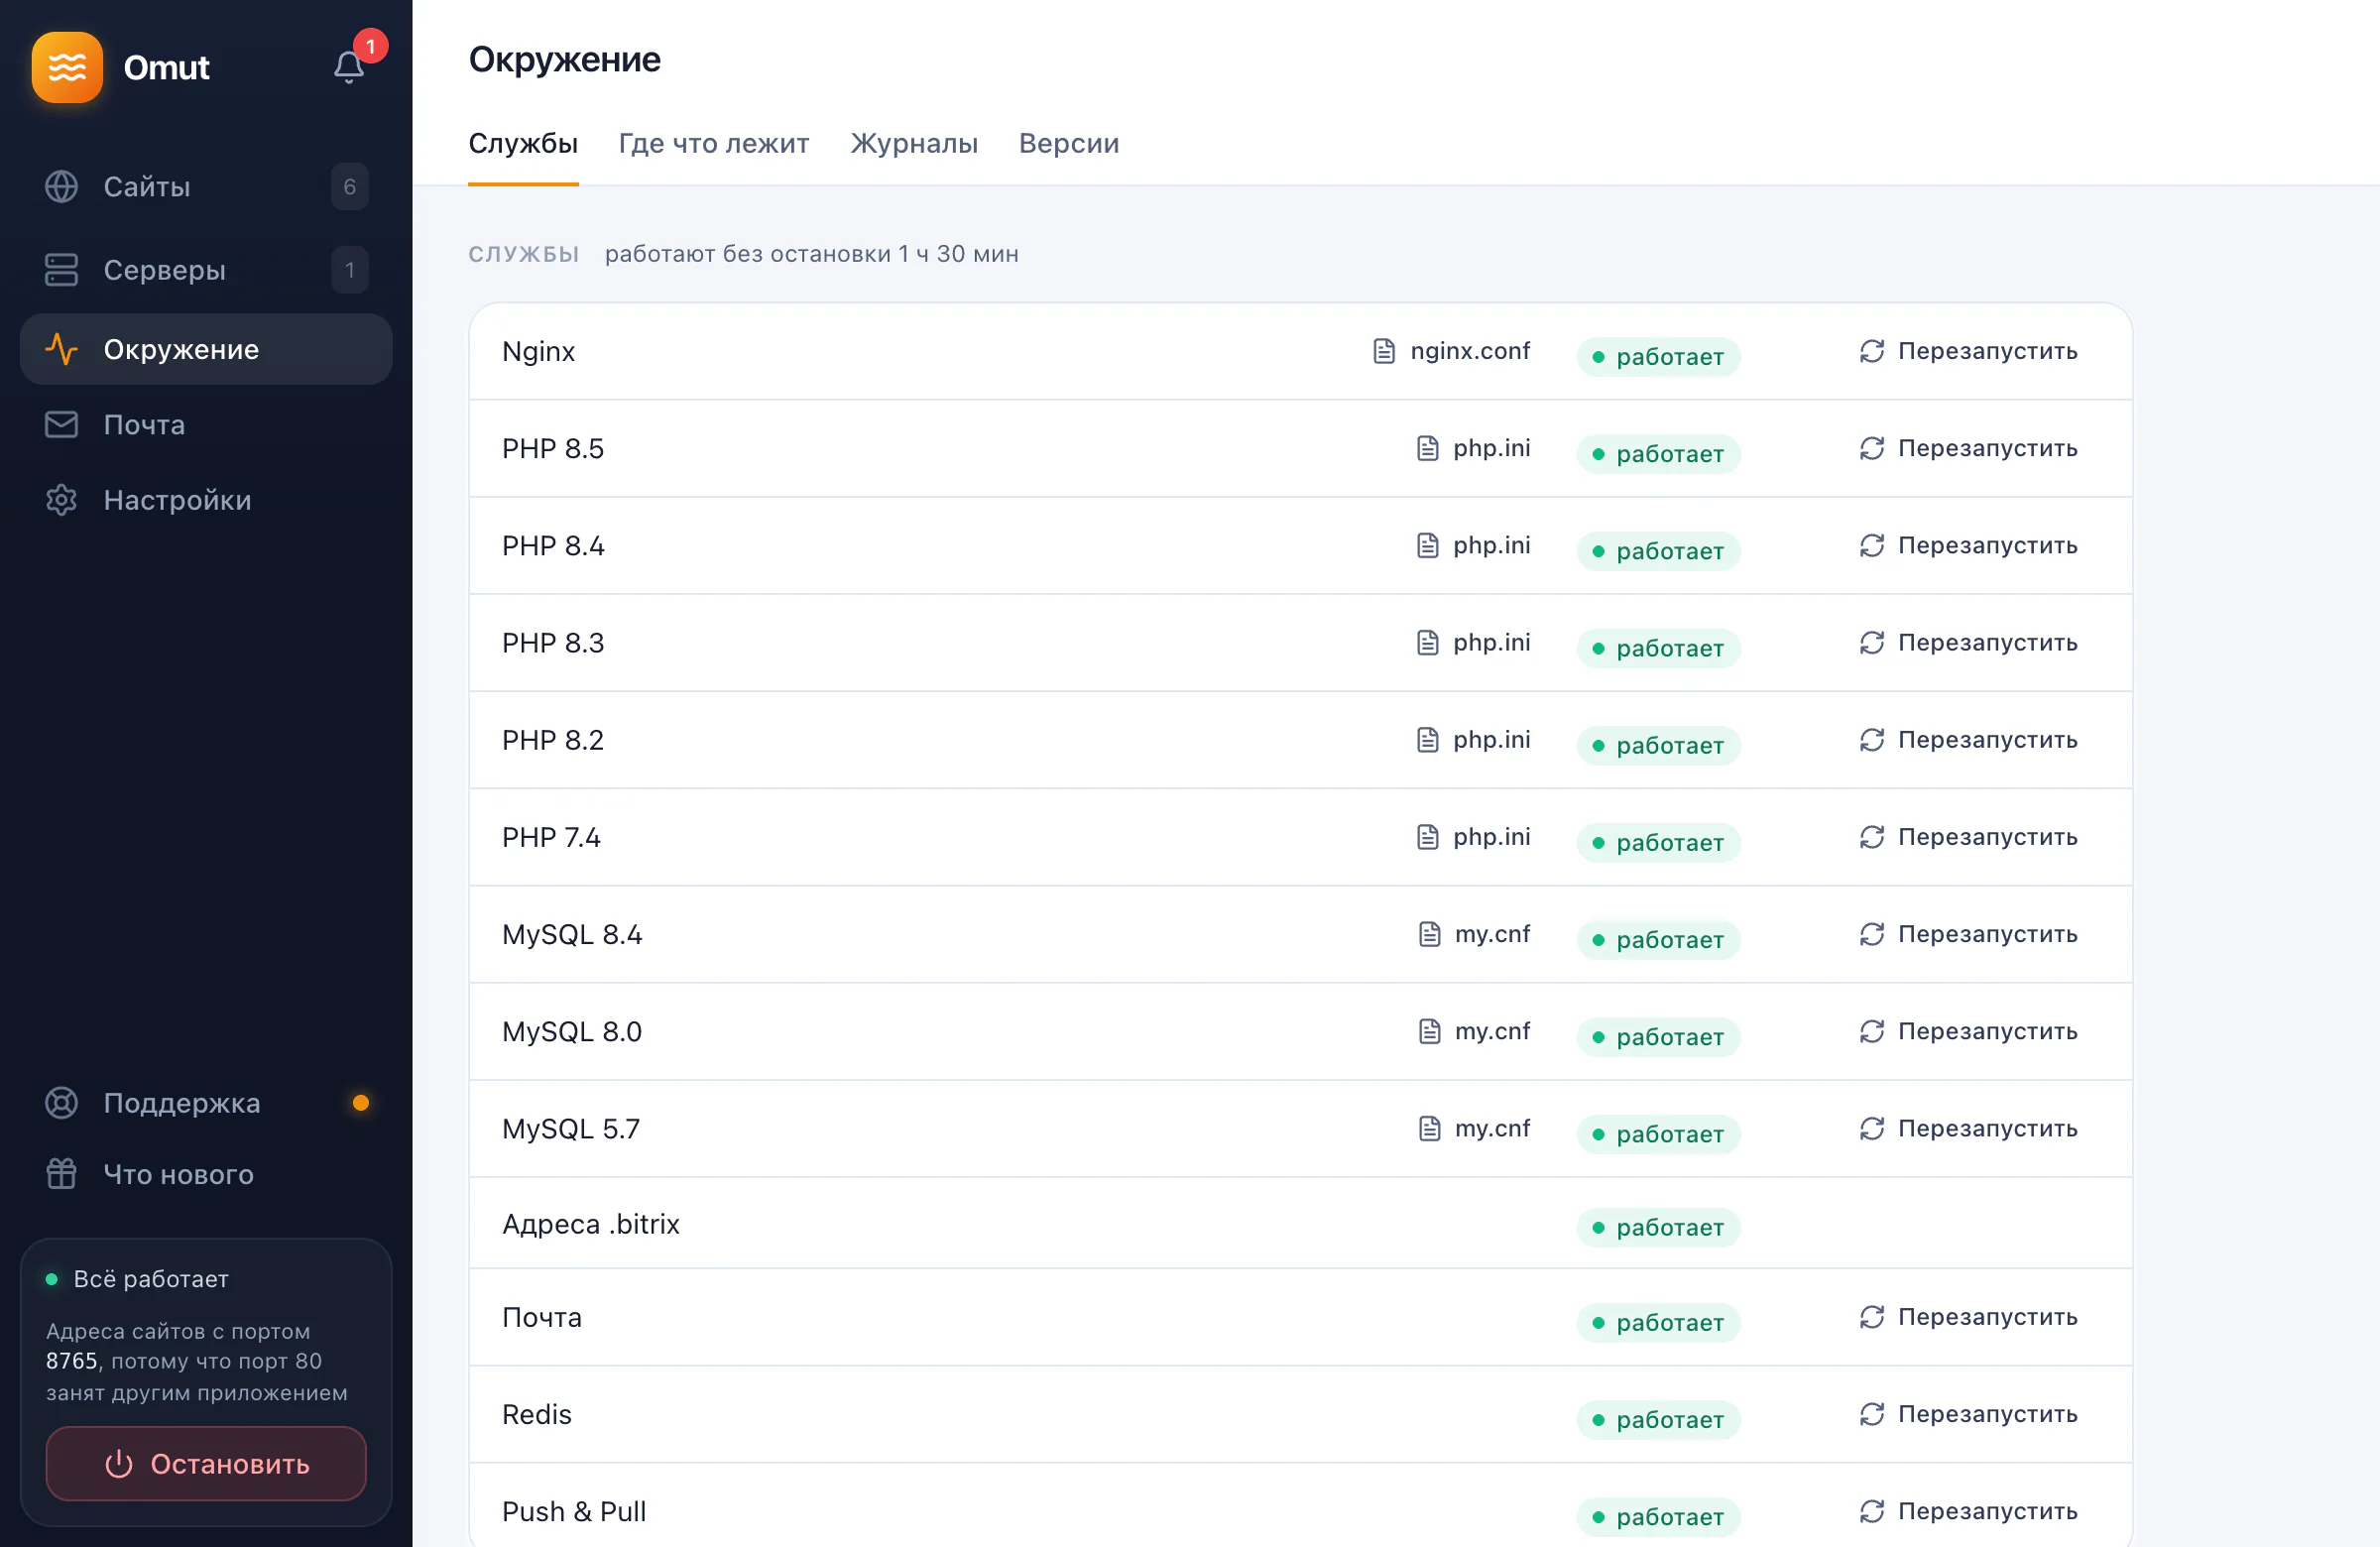Open the Журналы tab
2380x1547 pixels.
click(x=914, y=143)
